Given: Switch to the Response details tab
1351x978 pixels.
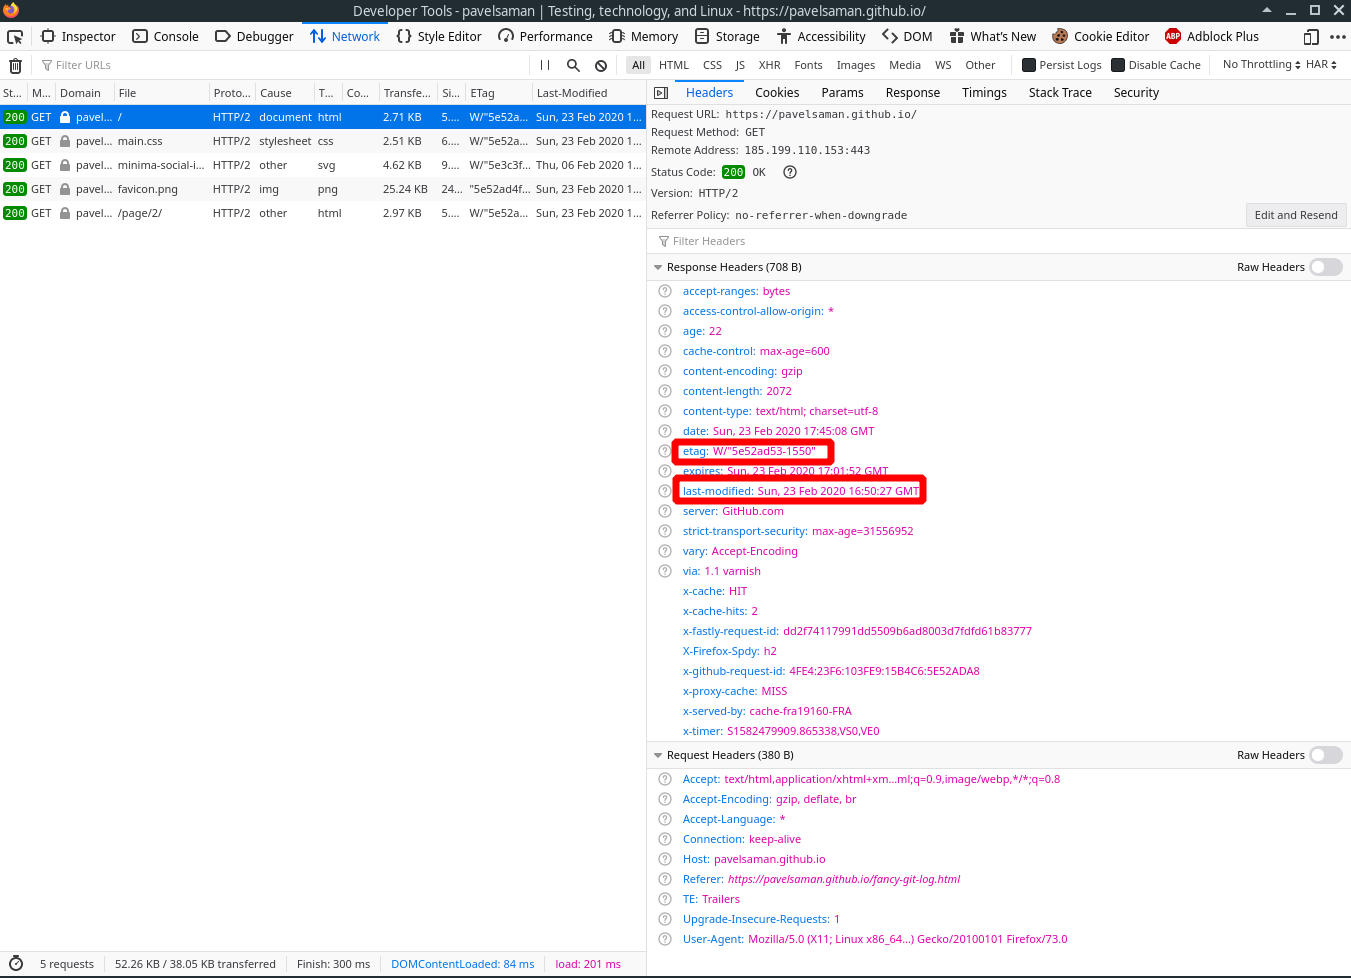Looking at the screenshot, I should (x=913, y=93).
